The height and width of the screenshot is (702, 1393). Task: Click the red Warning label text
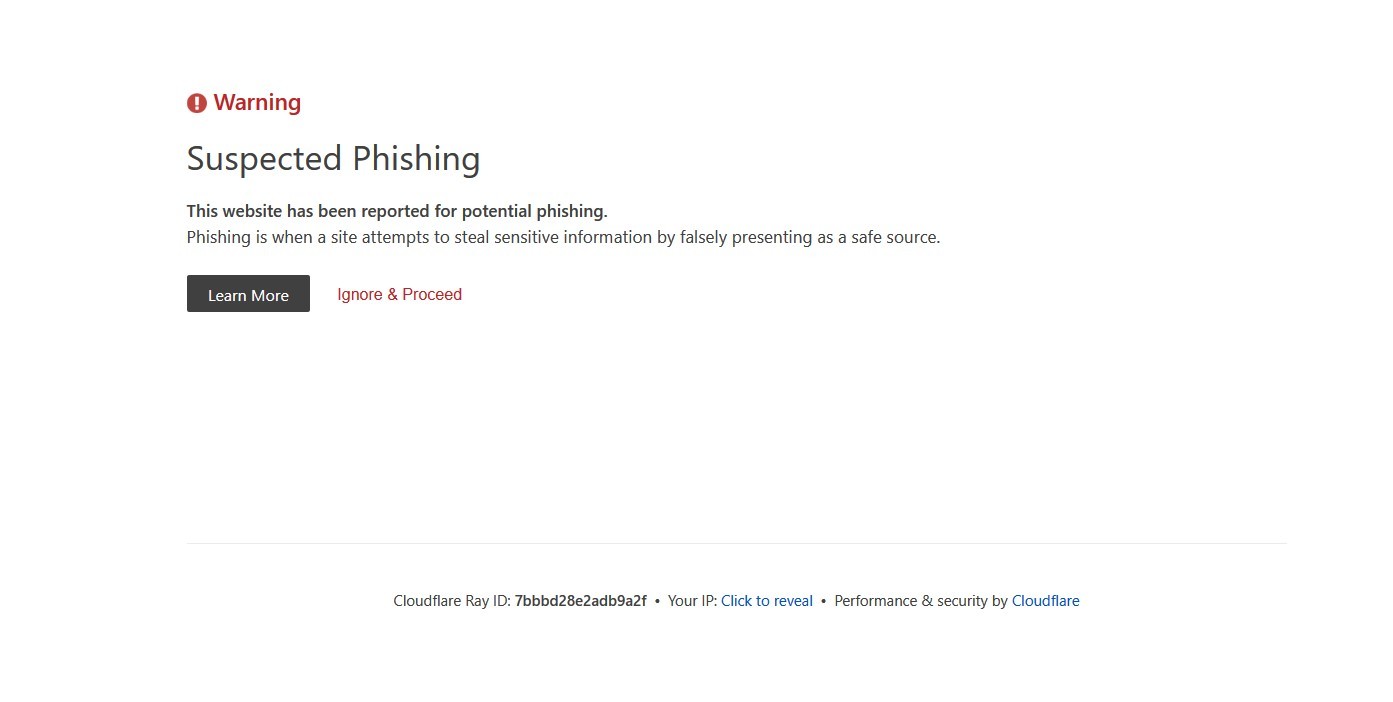[257, 103]
